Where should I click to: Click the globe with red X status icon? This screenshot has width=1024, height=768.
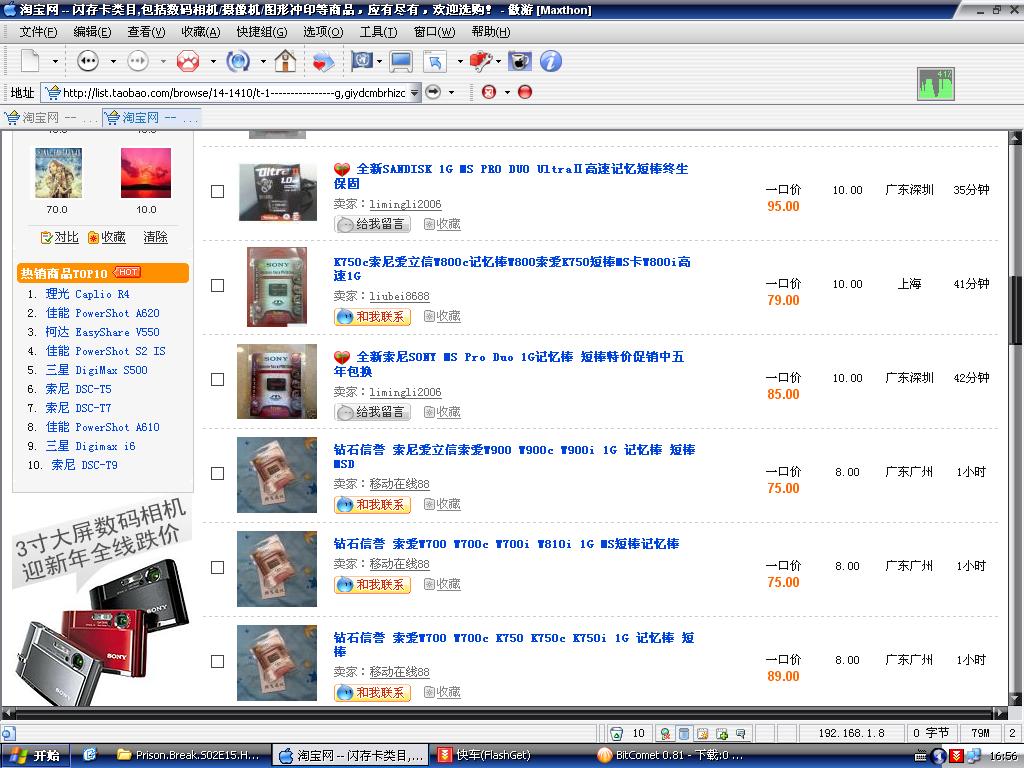click(665, 733)
